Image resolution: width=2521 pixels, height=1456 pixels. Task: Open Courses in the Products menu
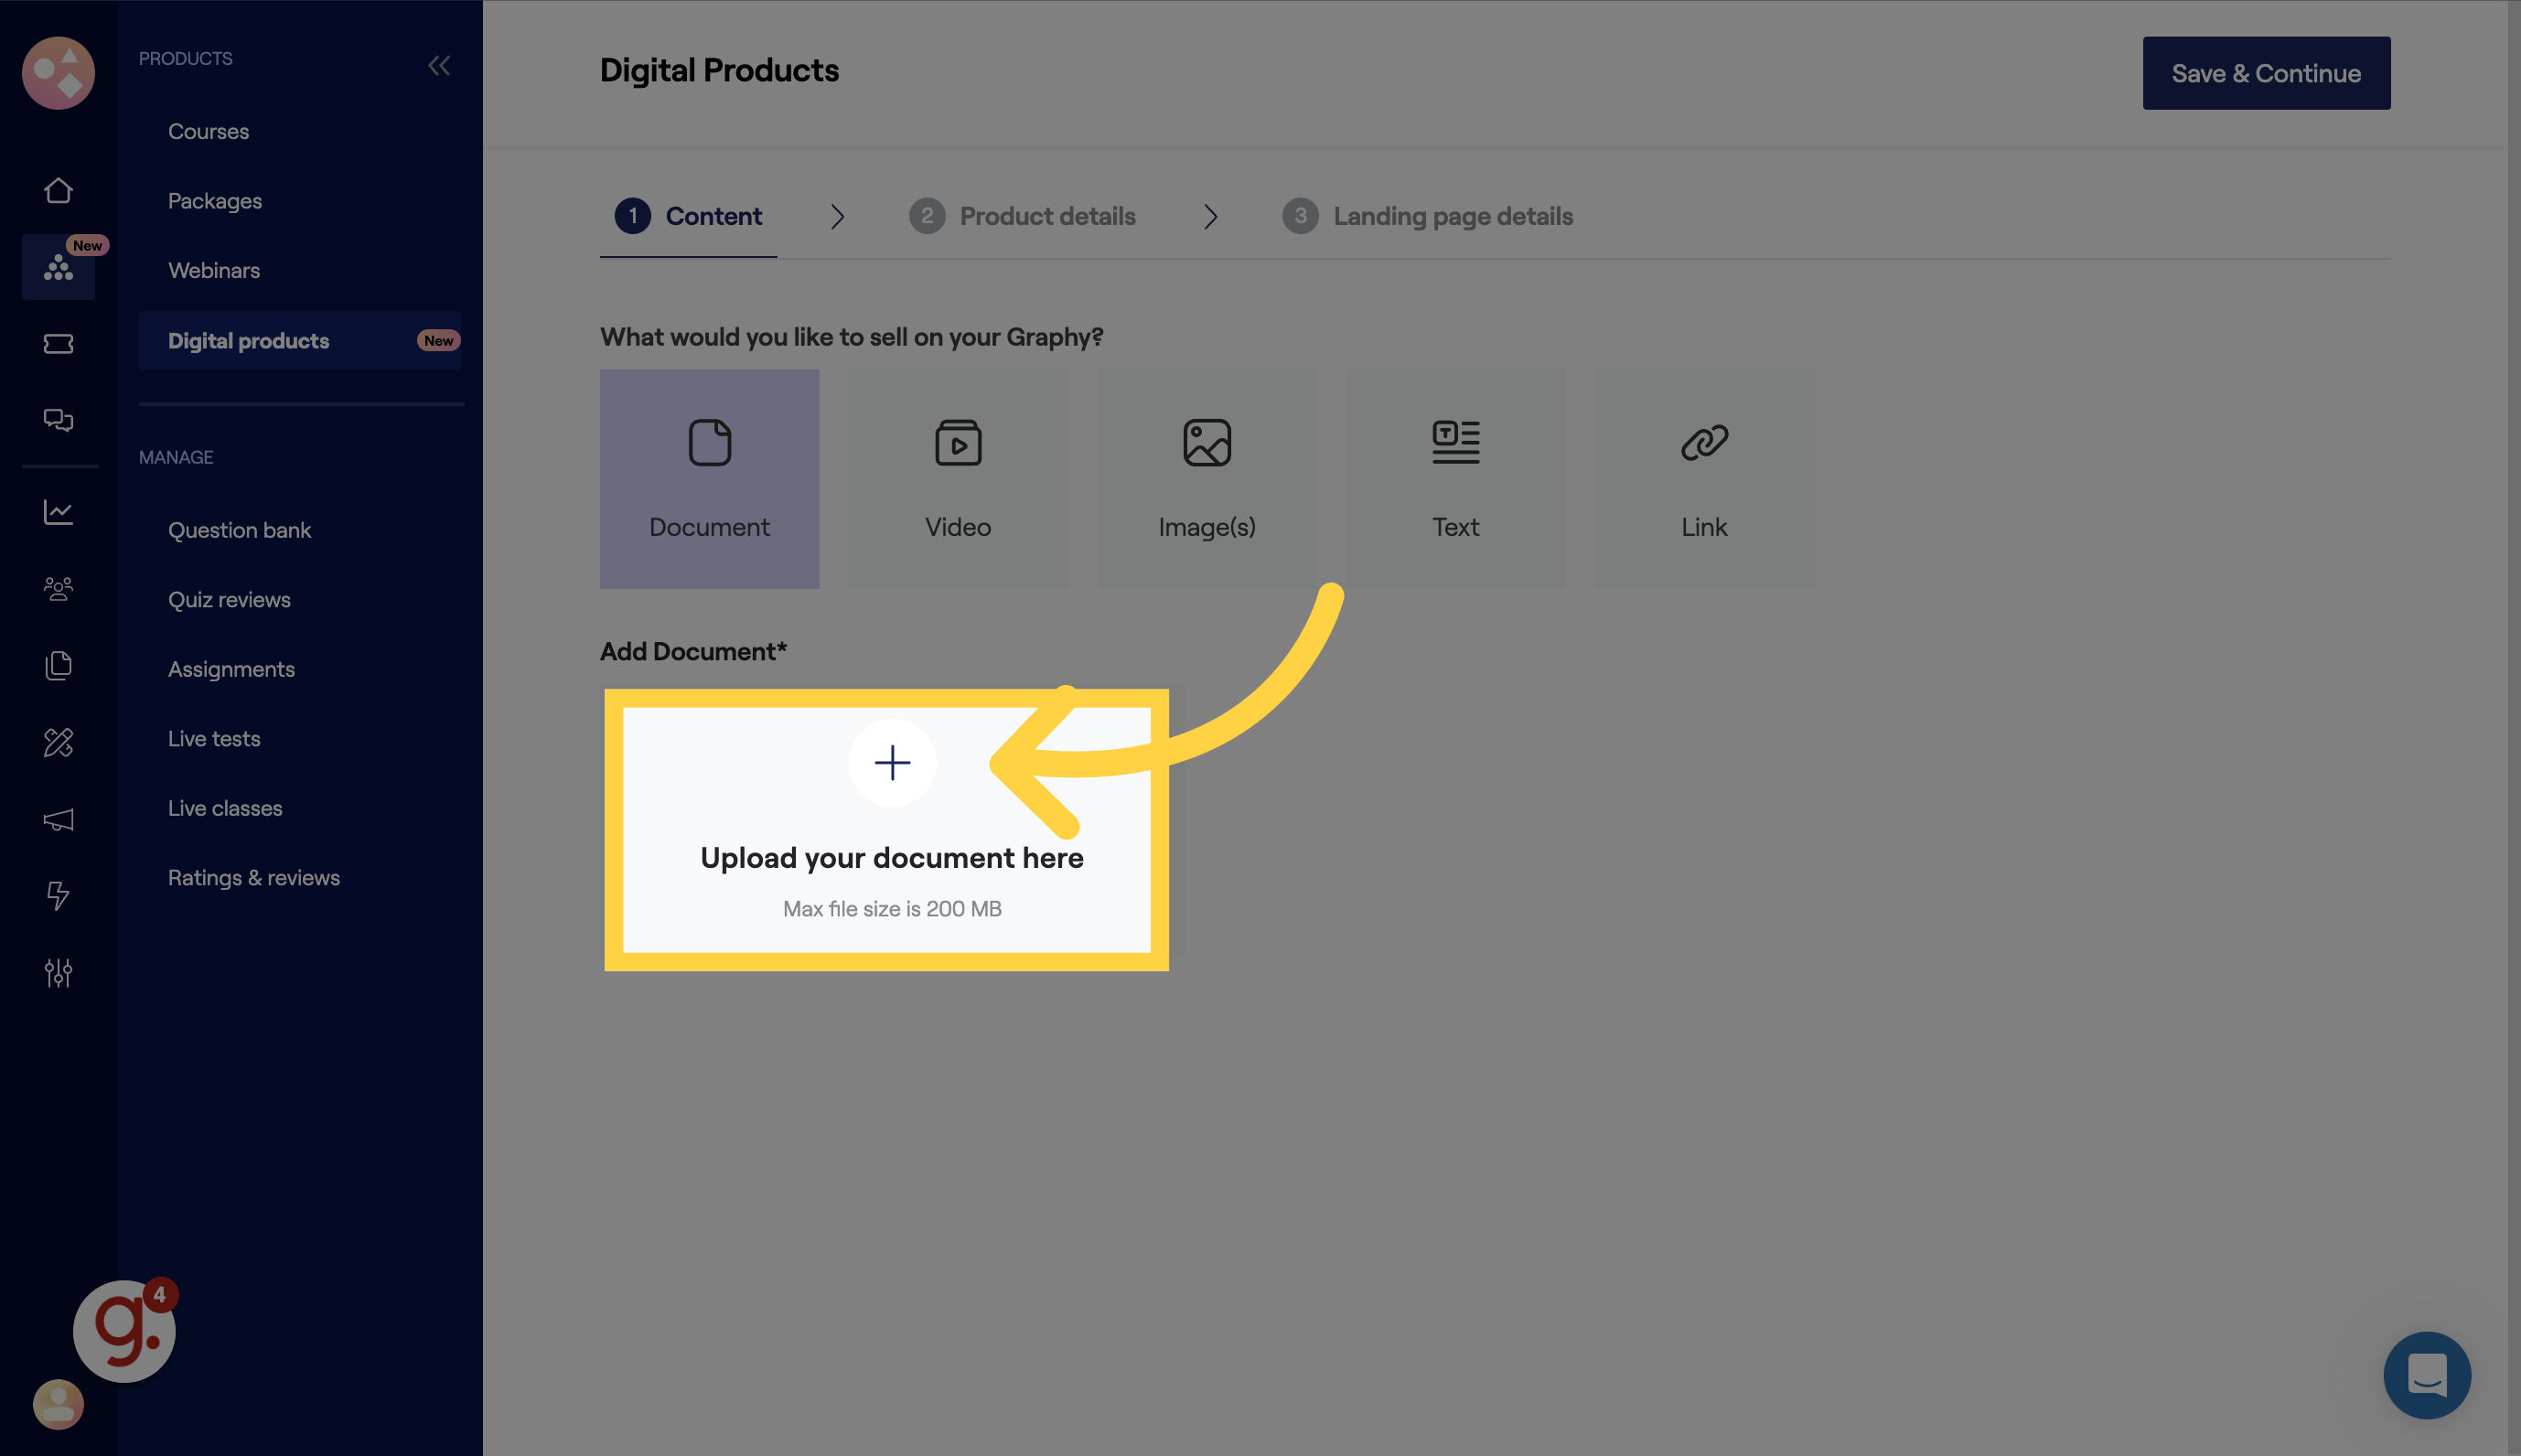[208, 132]
